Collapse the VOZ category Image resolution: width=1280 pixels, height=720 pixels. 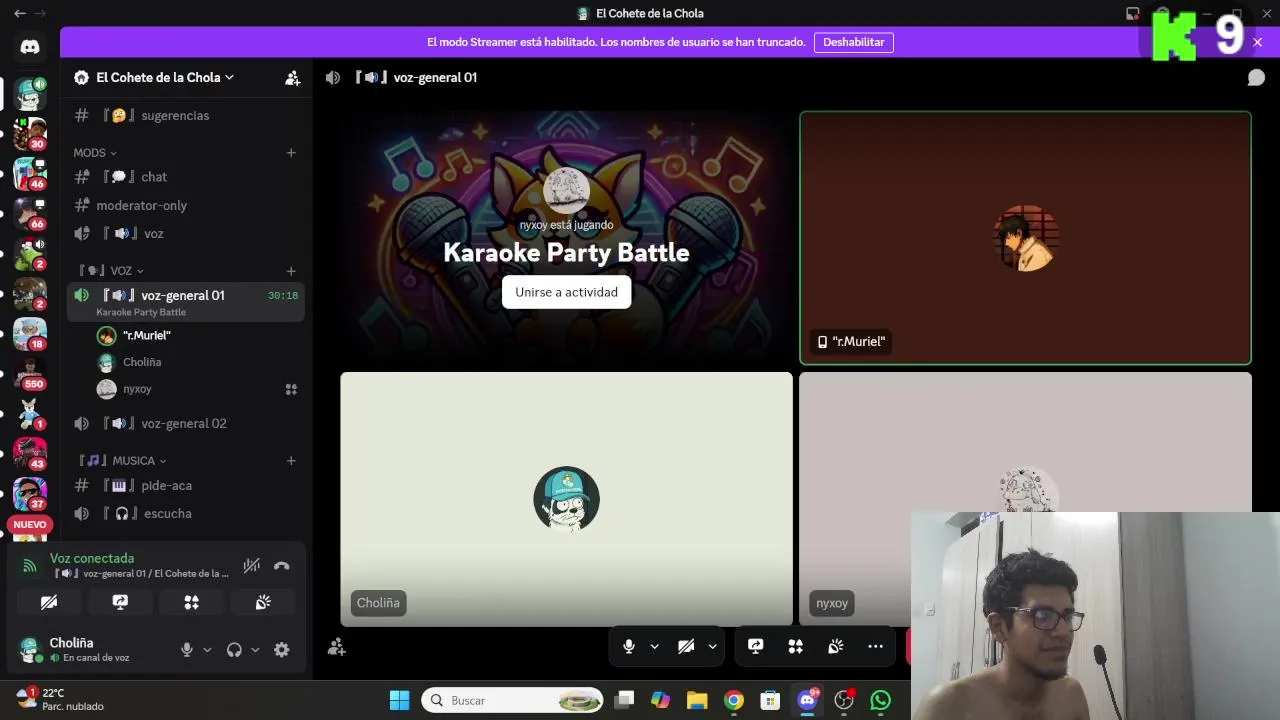(x=111, y=271)
